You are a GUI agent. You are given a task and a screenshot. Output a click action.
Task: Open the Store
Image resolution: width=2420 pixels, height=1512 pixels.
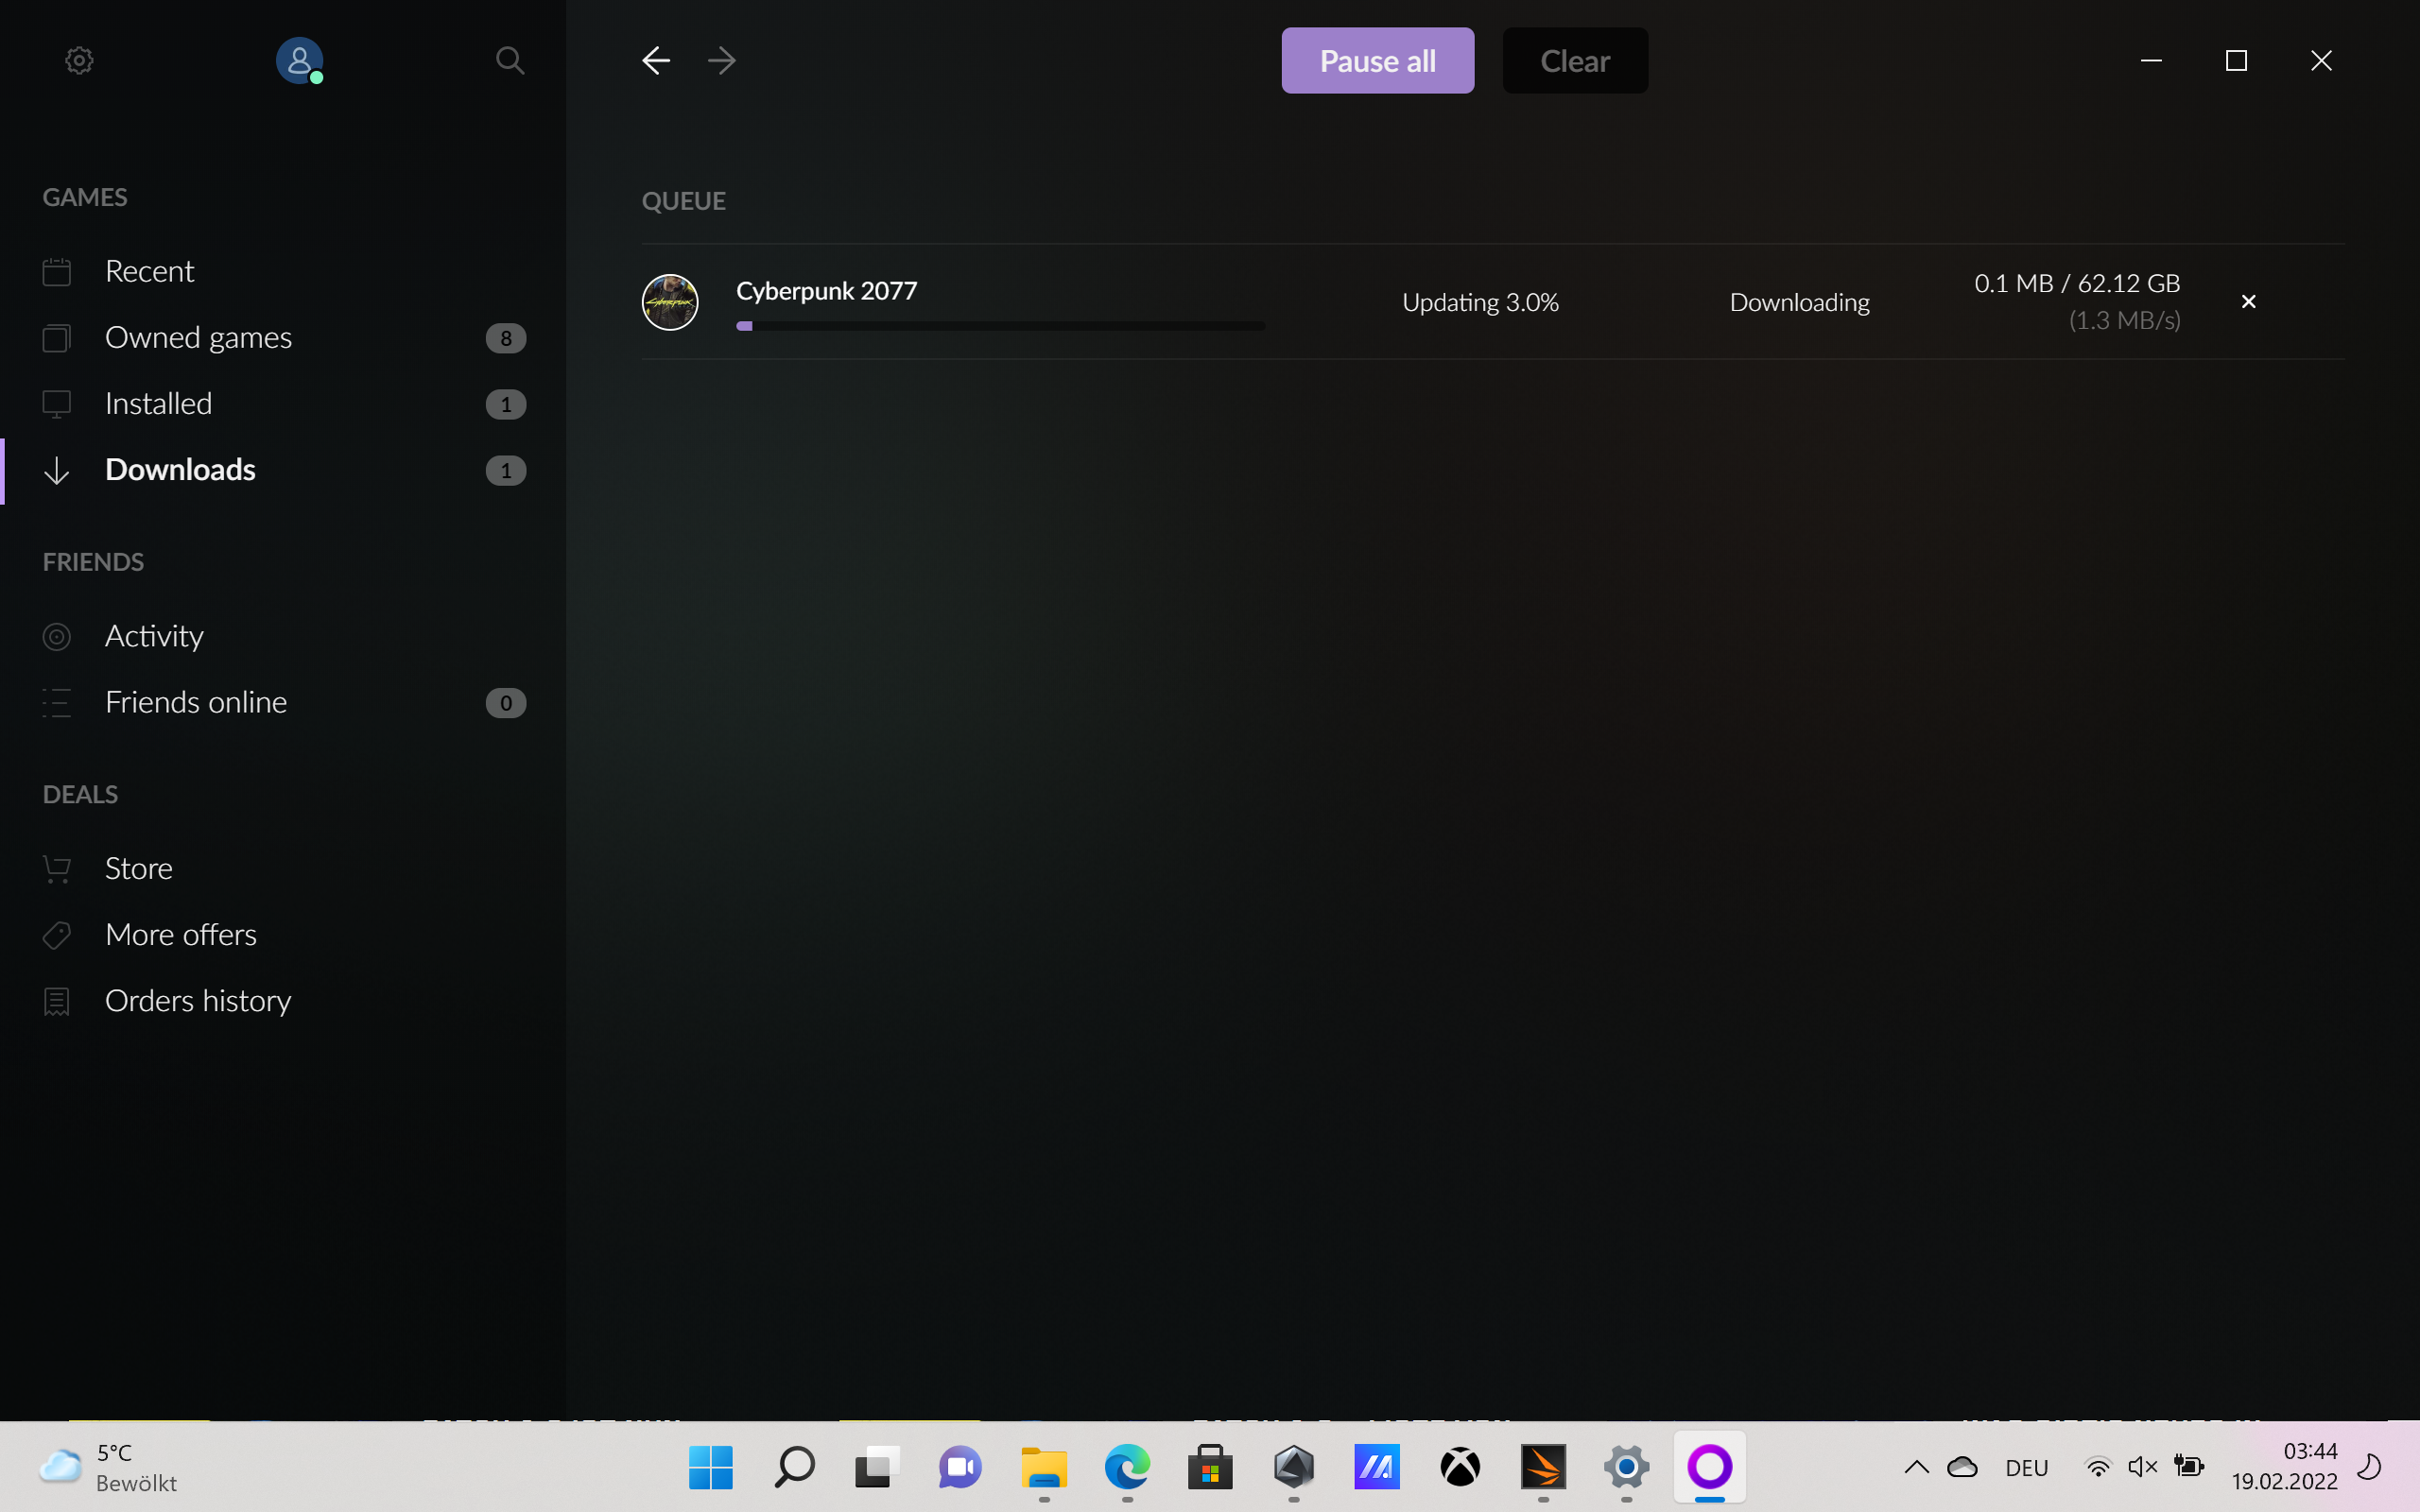tap(283, 868)
